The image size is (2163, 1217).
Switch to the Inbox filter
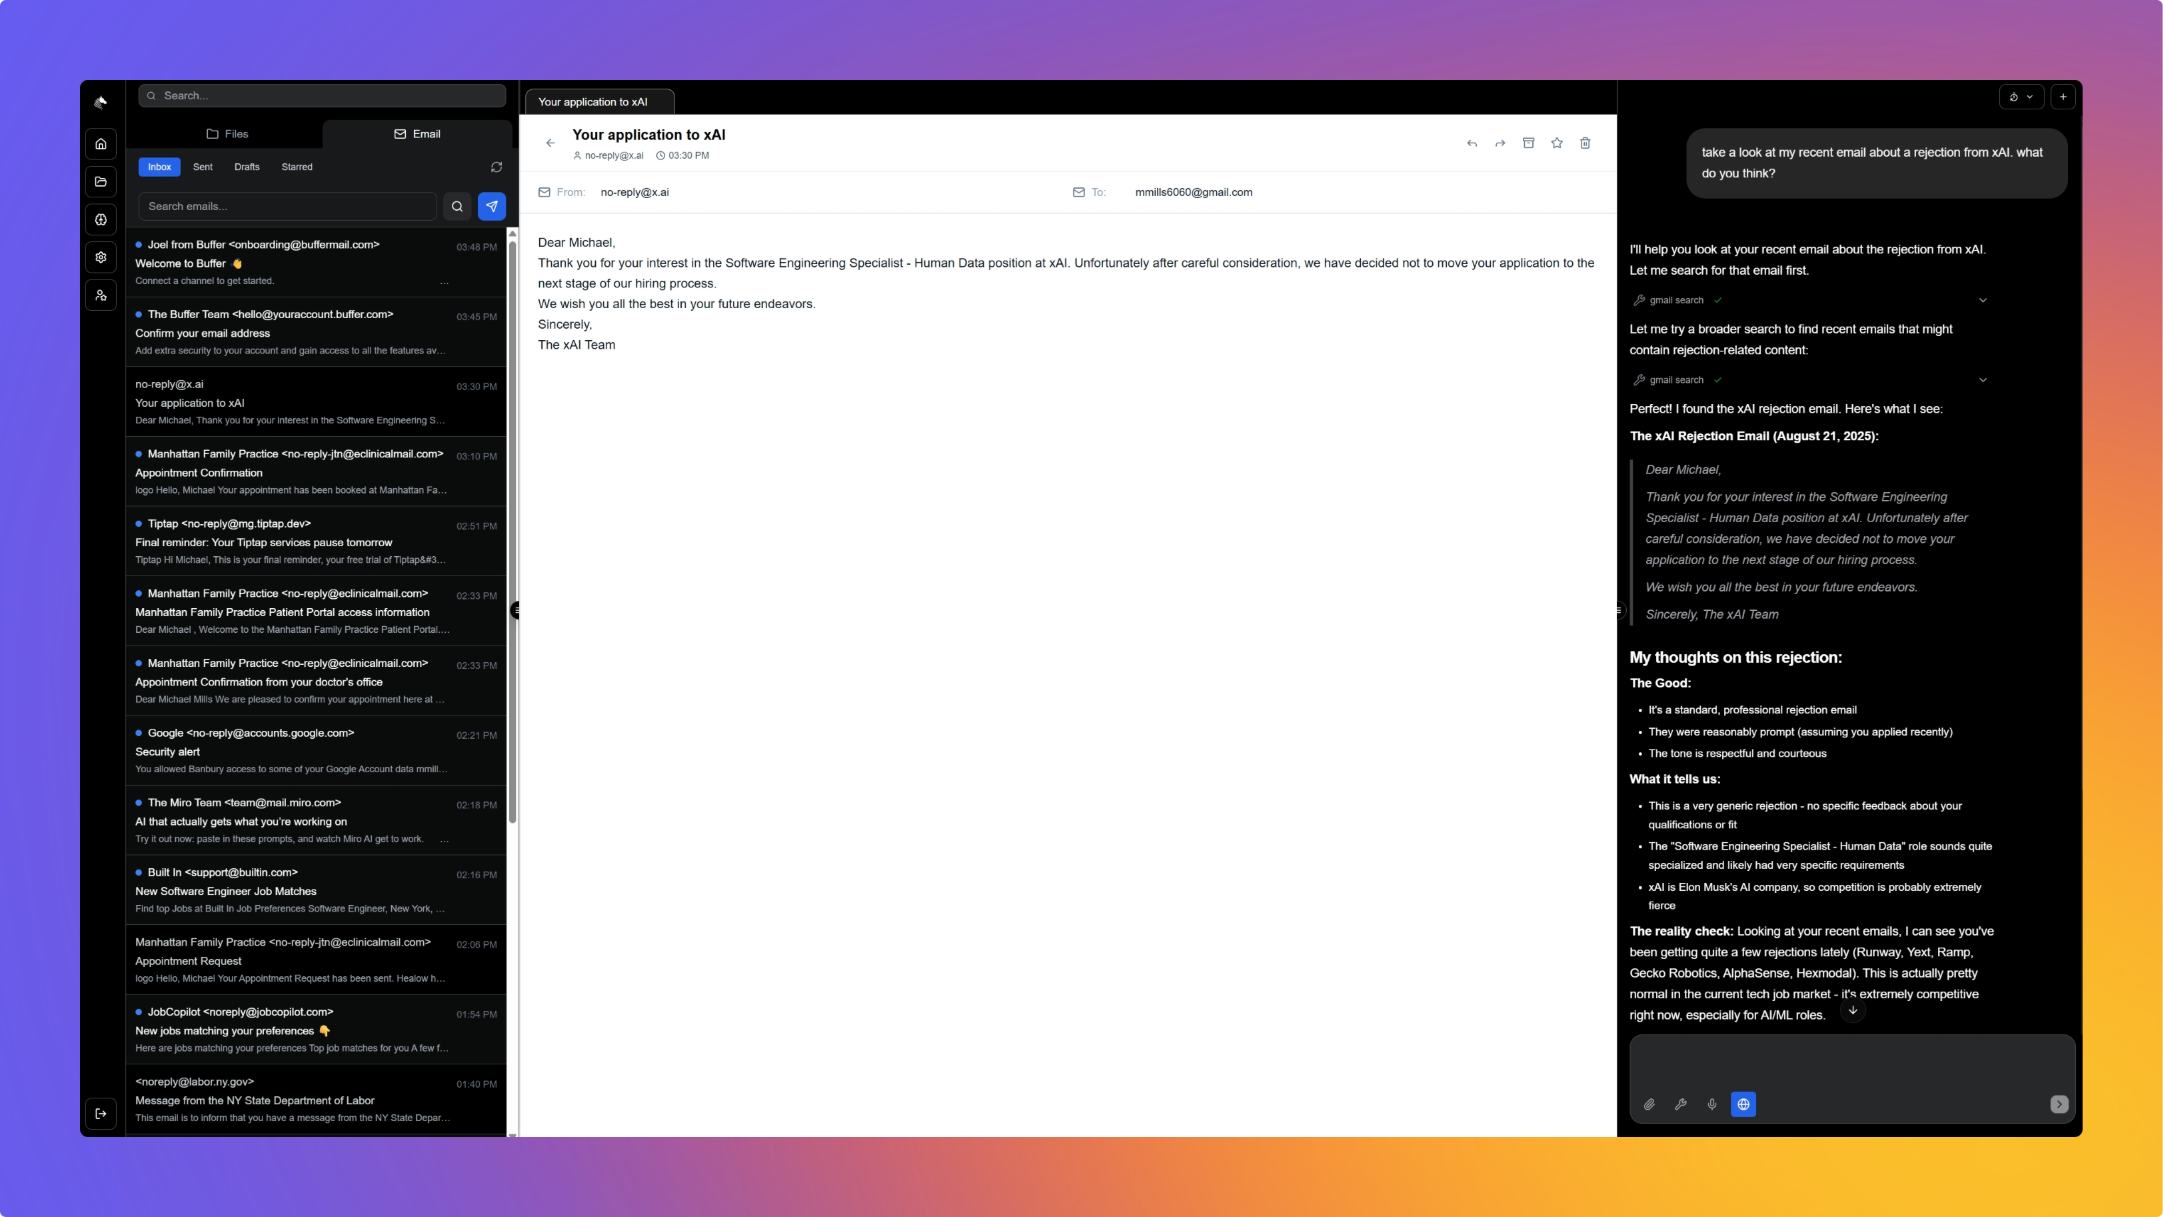click(x=159, y=167)
